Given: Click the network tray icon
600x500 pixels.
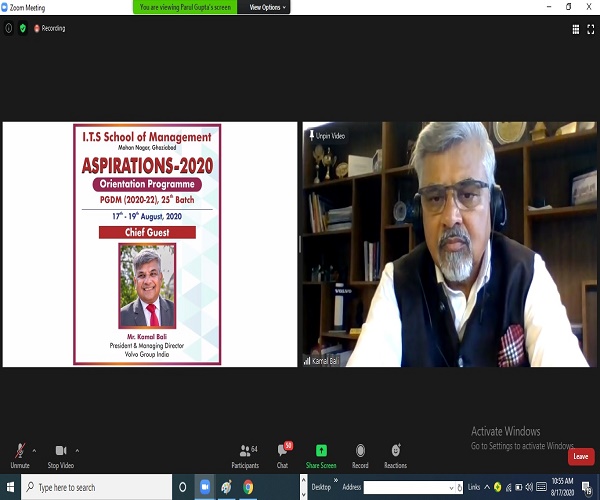Looking at the screenshot, I should click(x=509, y=487).
